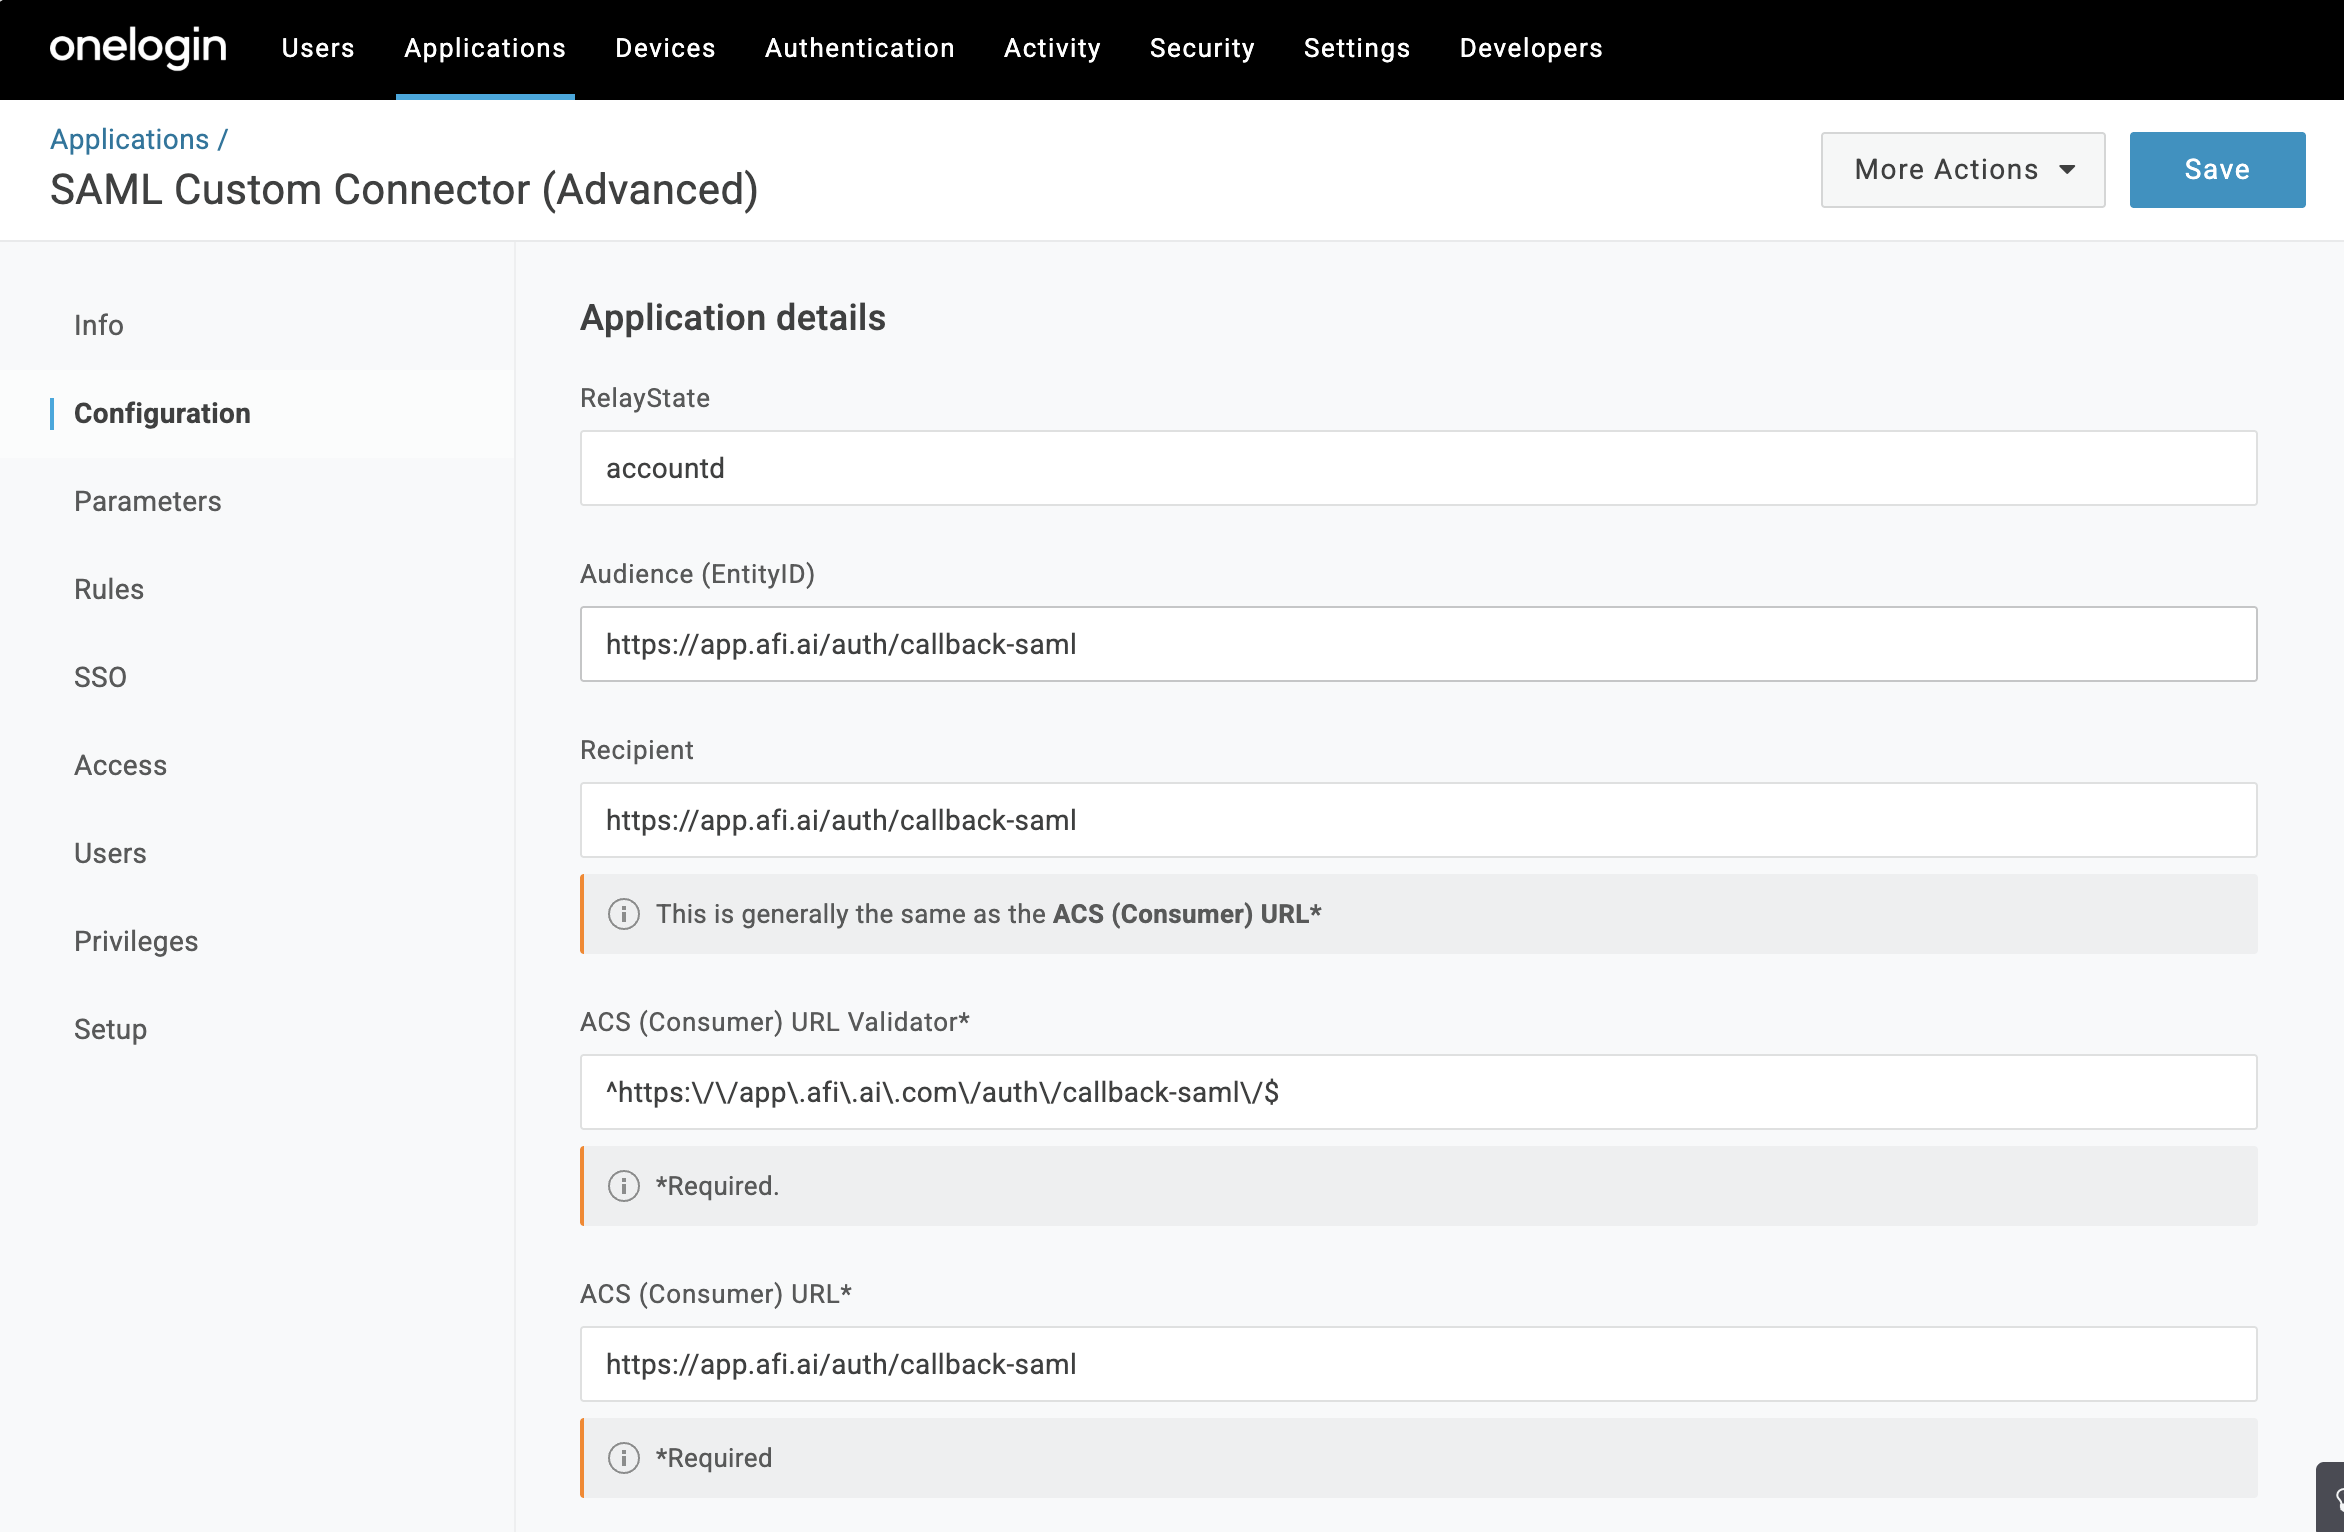Click the OneLogin logo
2344x1532 pixels.
click(138, 47)
